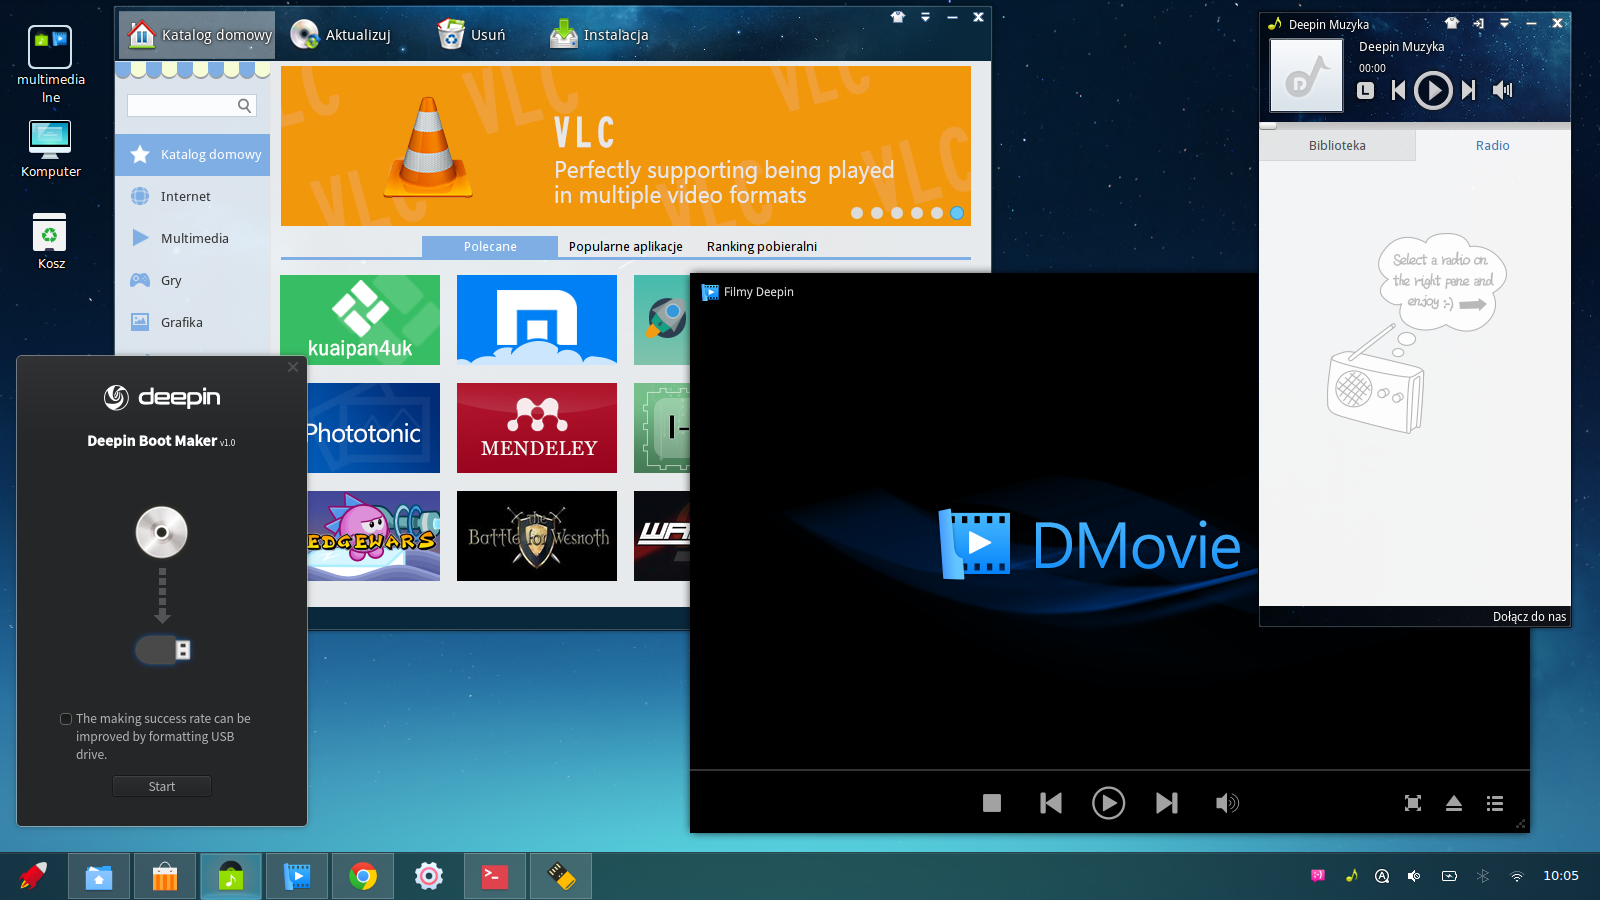Open the multimedia folder on desktop

tap(50, 65)
